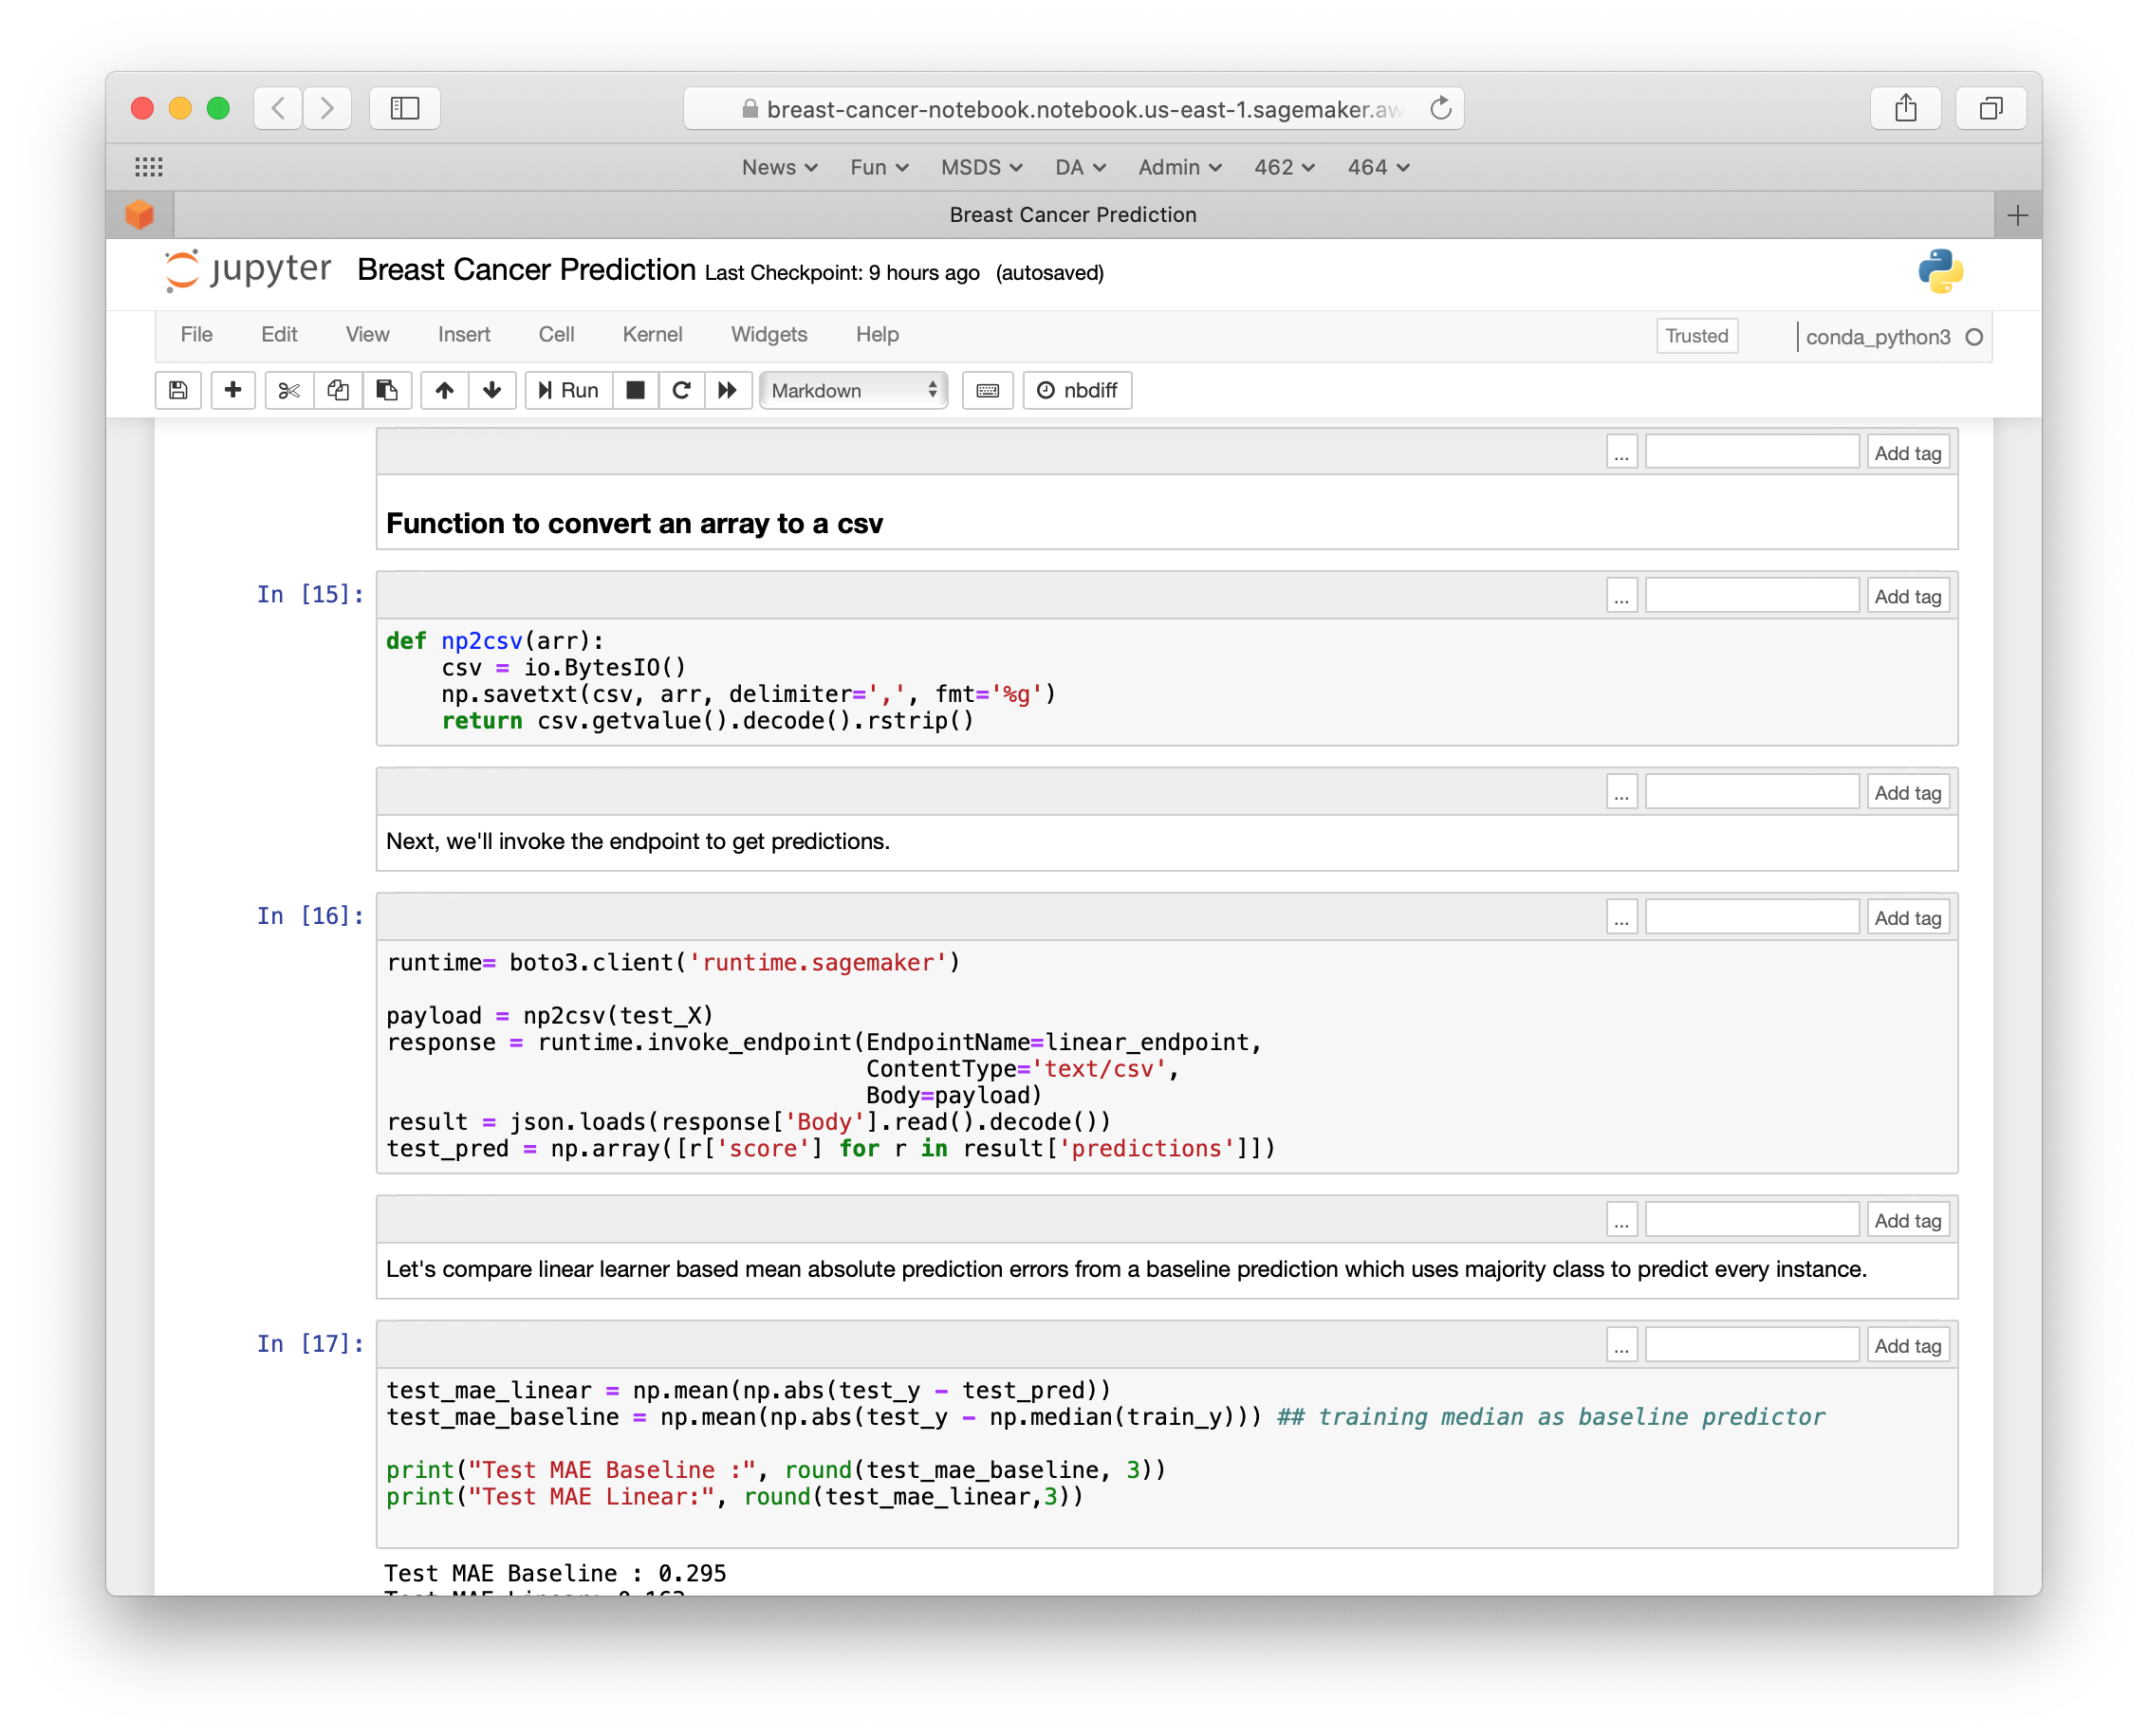Restart kernel and run all cells icon
Viewport: 2148px width, 1736px height.
(x=727, y=390)
